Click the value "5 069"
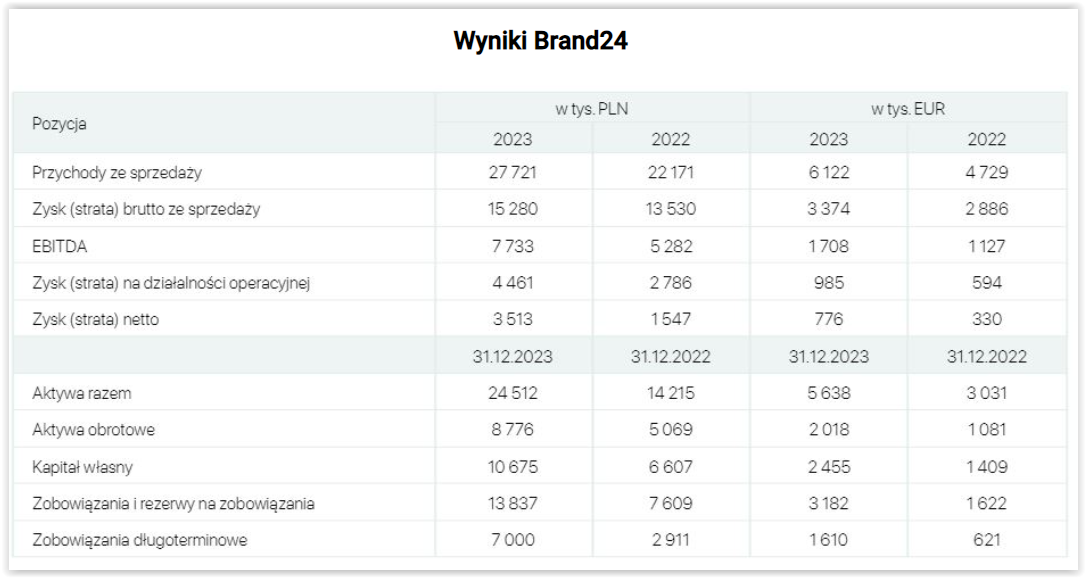This screenshot has height=578, width=1086. click(670, 430)
